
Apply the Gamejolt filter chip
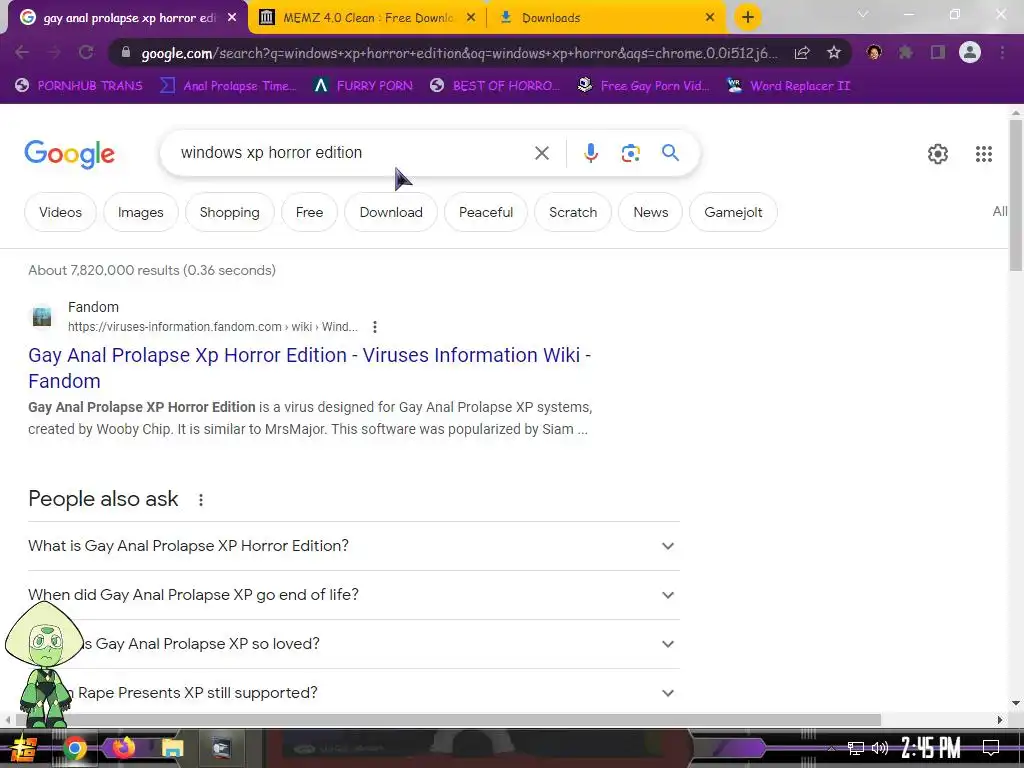tap(733, 212)
